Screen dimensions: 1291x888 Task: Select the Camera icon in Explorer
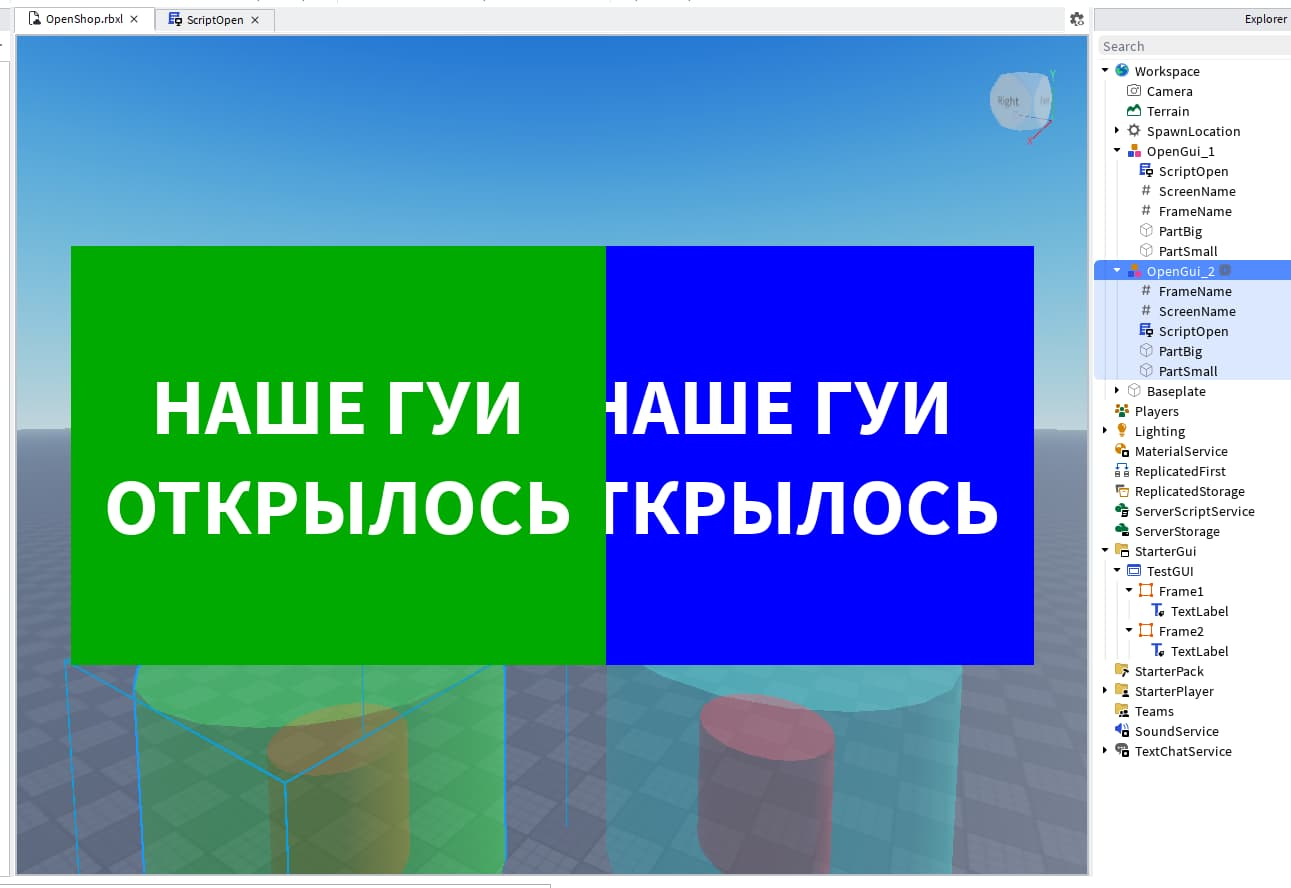(1134, 91)
